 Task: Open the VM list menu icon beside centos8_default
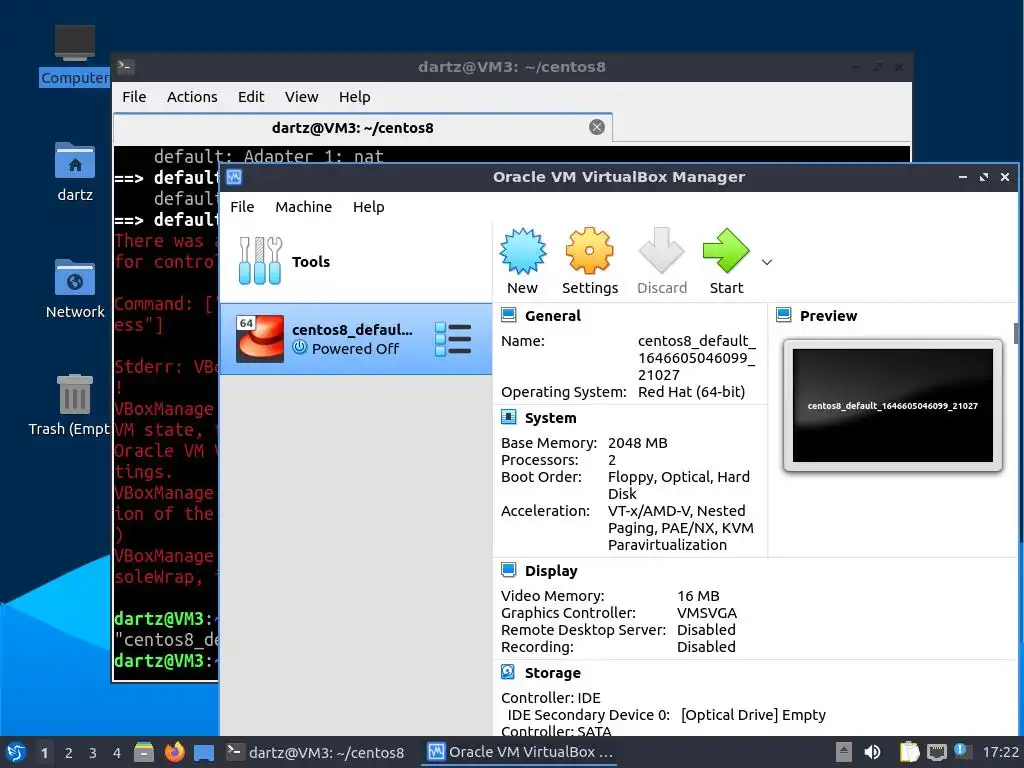453,339
